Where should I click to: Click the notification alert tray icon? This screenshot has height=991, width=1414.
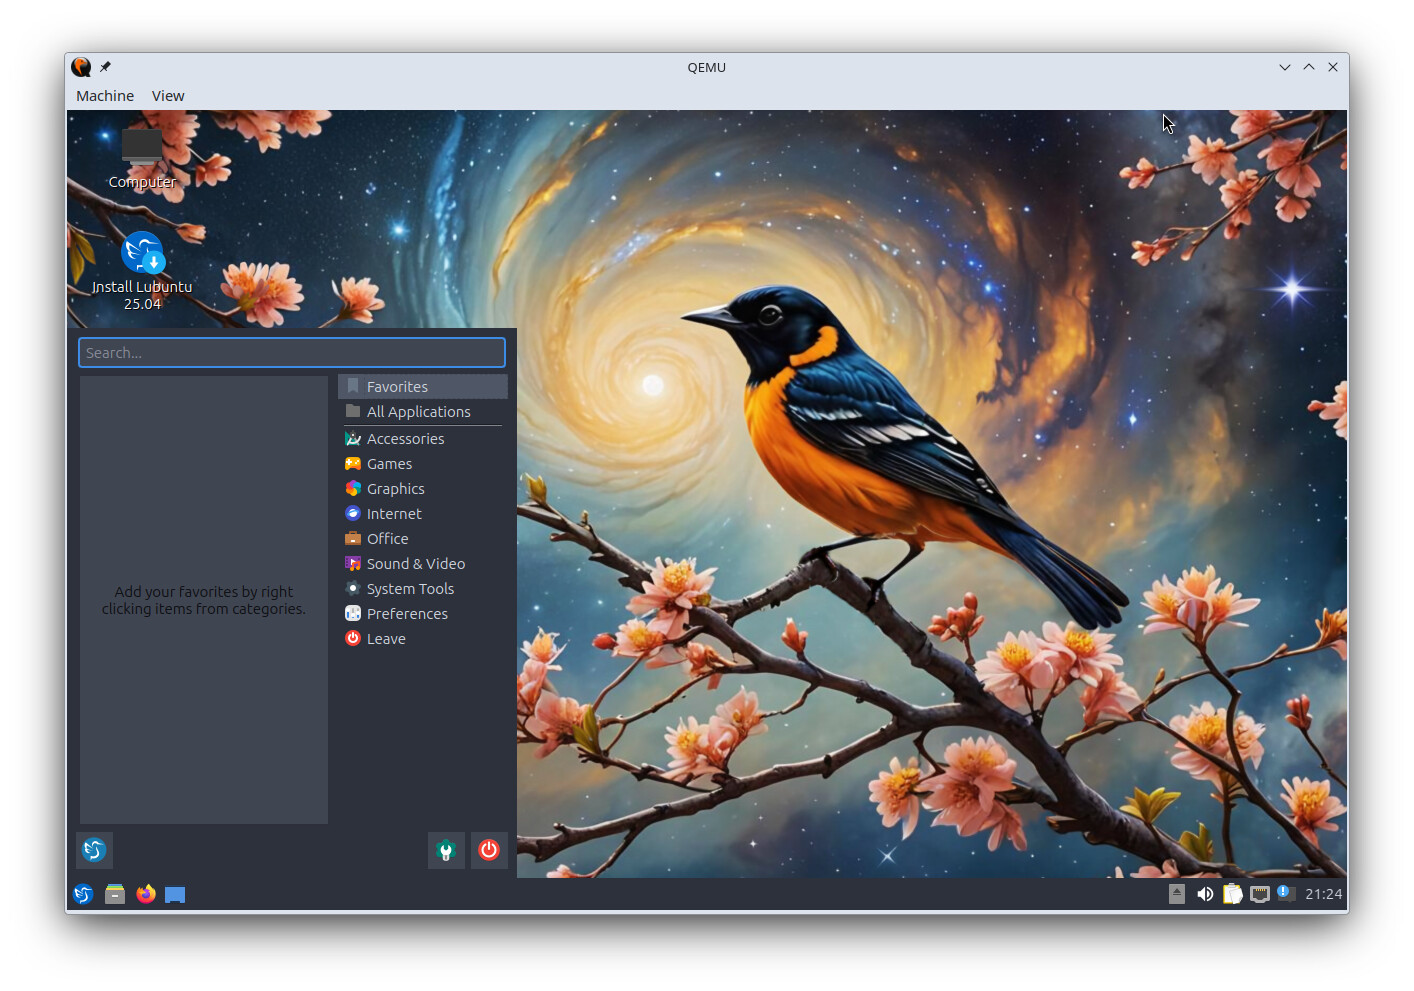pos(1286,893)
